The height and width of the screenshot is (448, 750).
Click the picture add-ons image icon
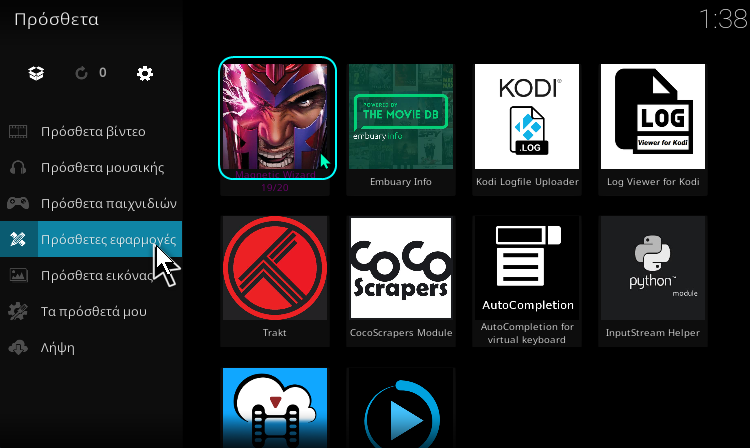[x=18, y=275]
